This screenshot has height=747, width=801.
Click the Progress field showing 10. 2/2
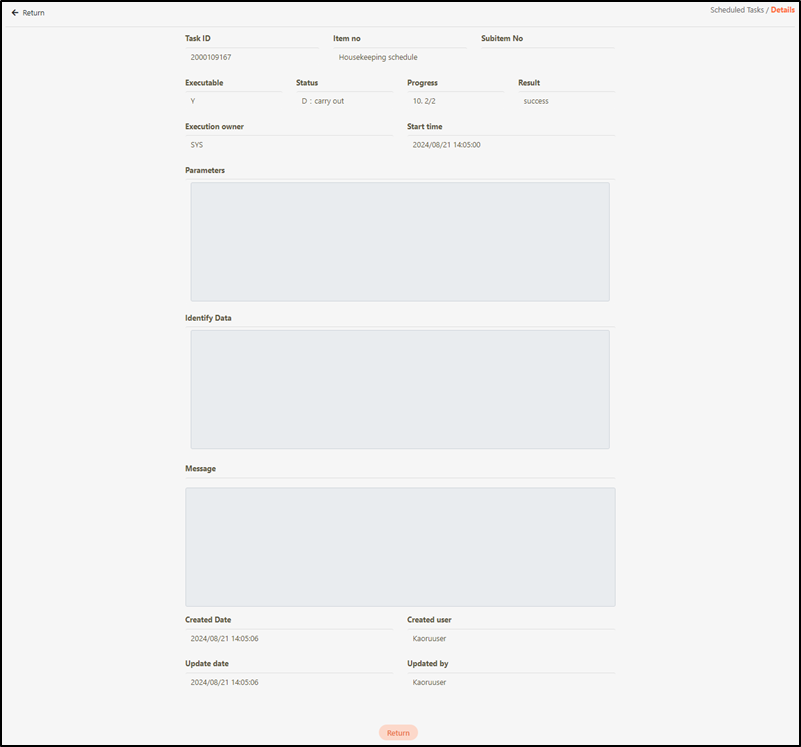456,101
